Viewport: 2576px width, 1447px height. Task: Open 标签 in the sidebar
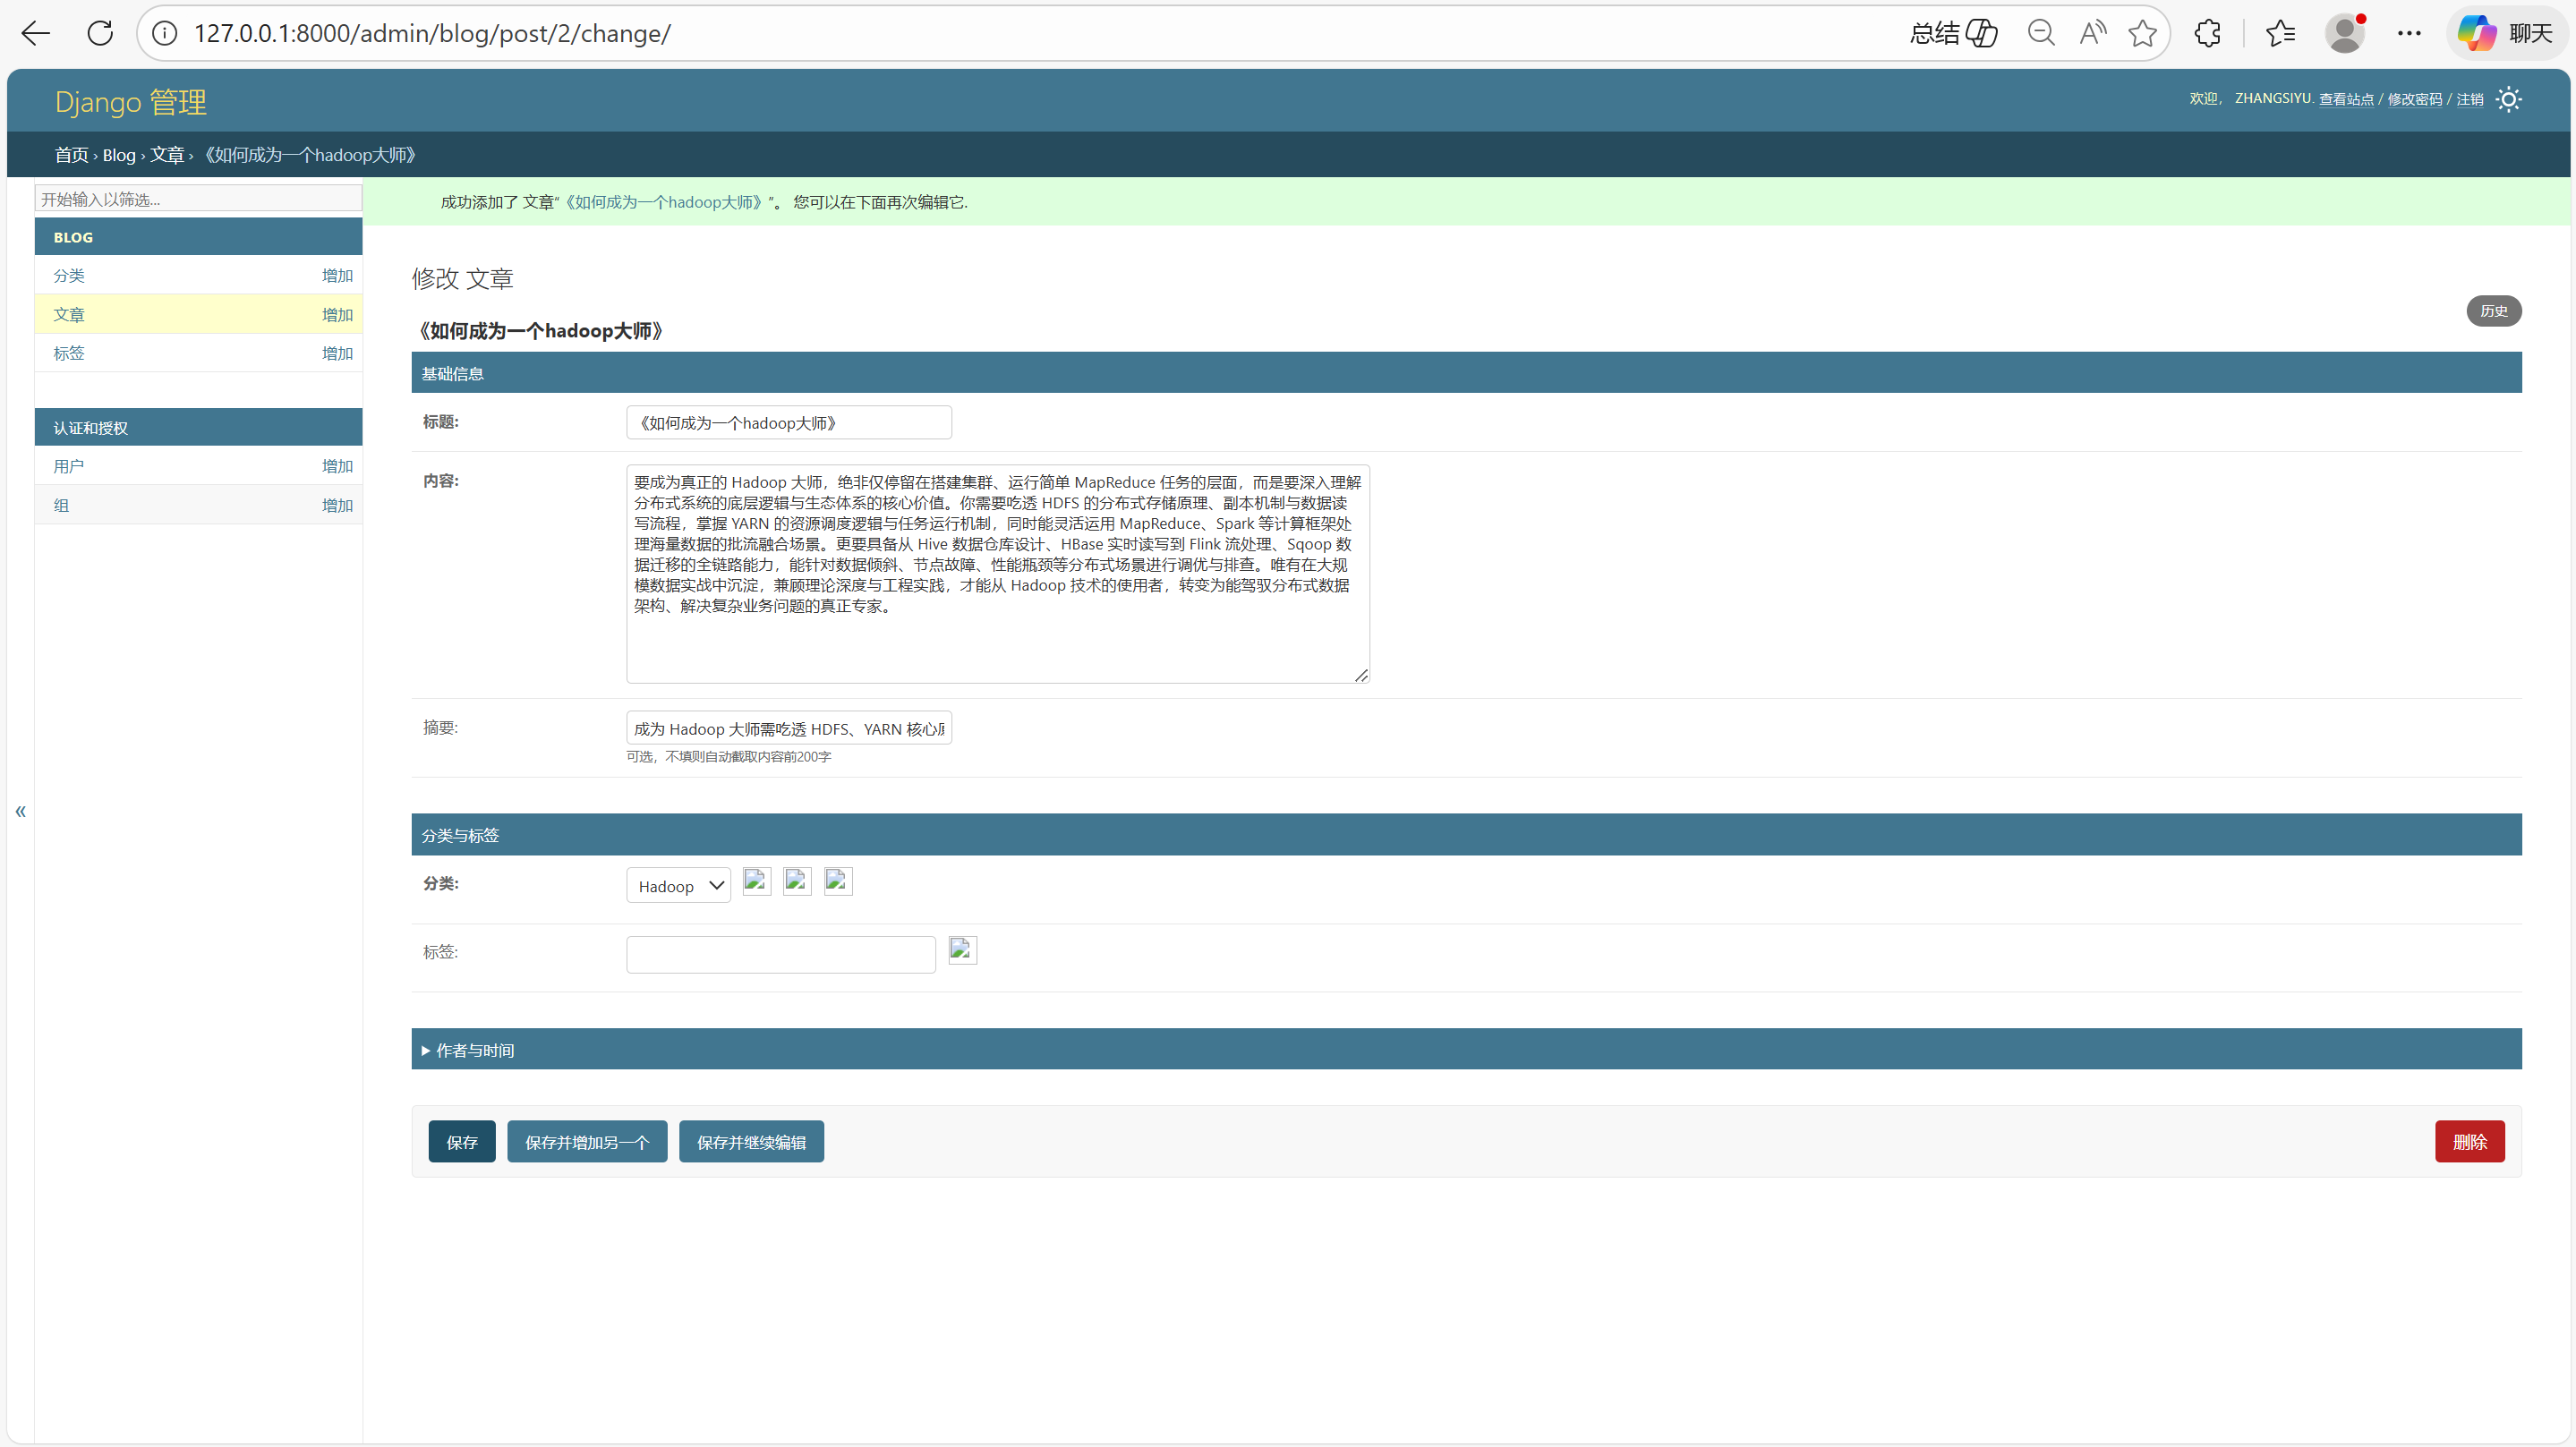click(x=69, y=353)
